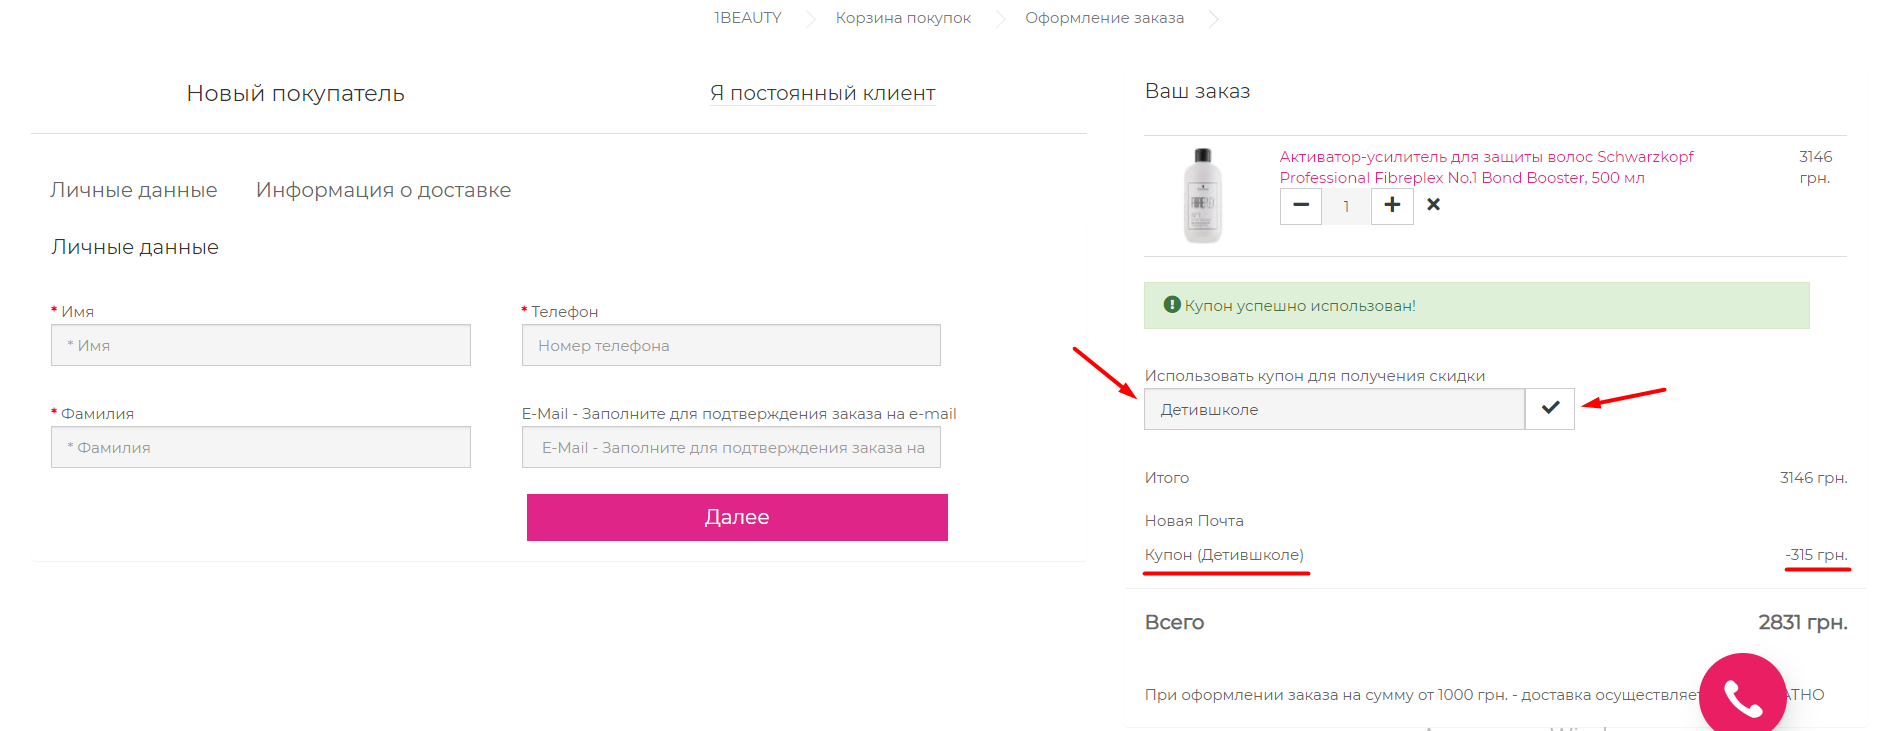This screenshot has width=1885, height=731.
Task: Increase product quantity with plus button
Action: click(1392, 206)
